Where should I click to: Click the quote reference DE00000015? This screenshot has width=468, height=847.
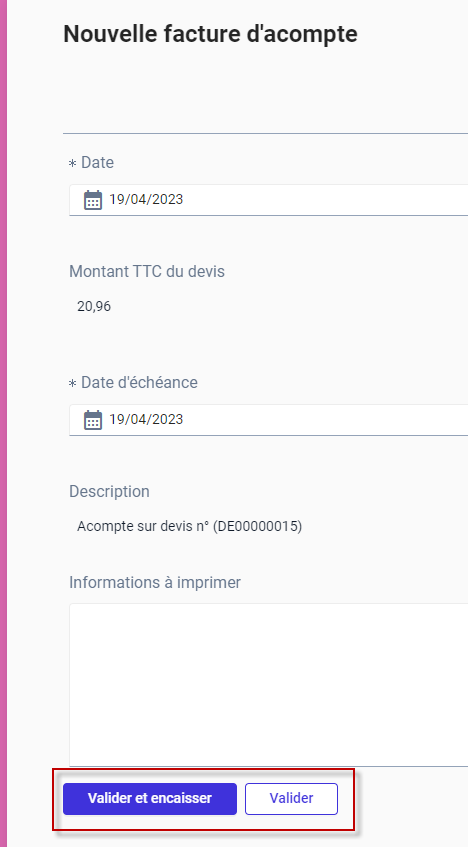tap(257, 526)
